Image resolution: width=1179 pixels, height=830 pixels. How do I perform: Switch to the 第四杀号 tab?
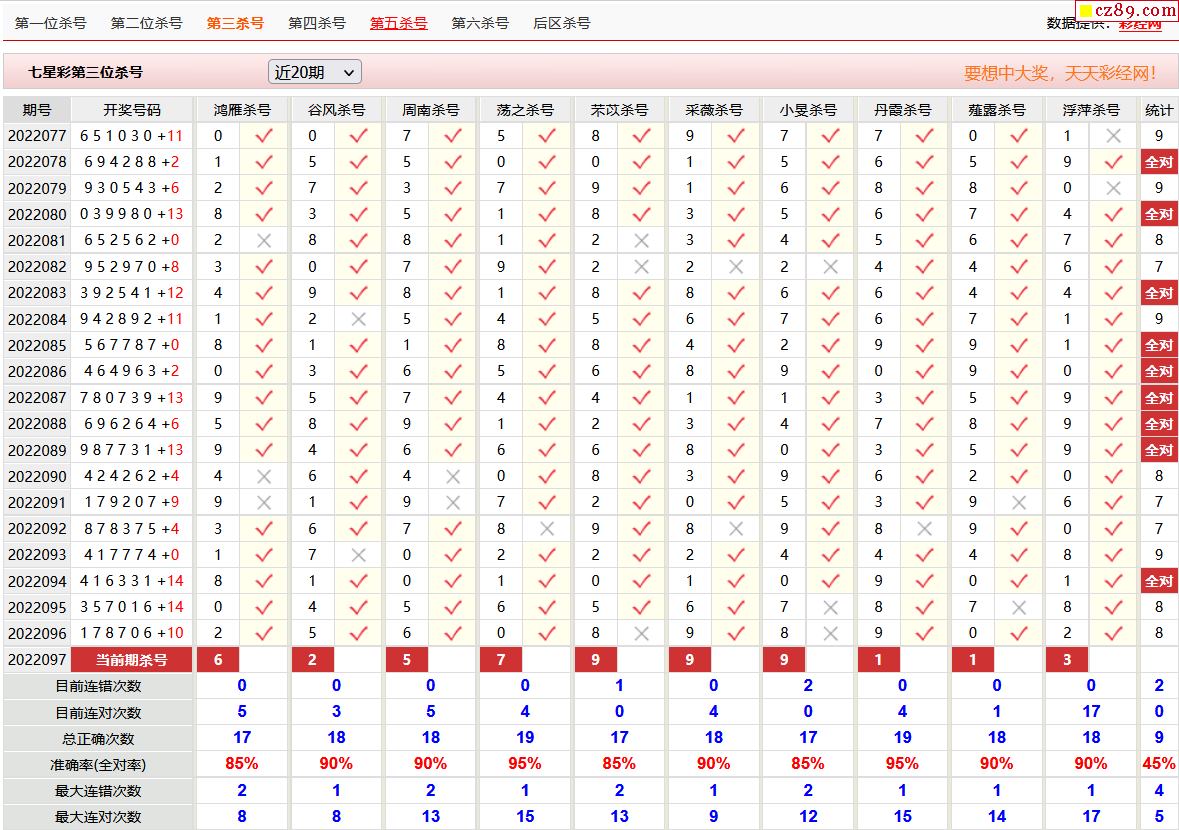tap(317, 23)
